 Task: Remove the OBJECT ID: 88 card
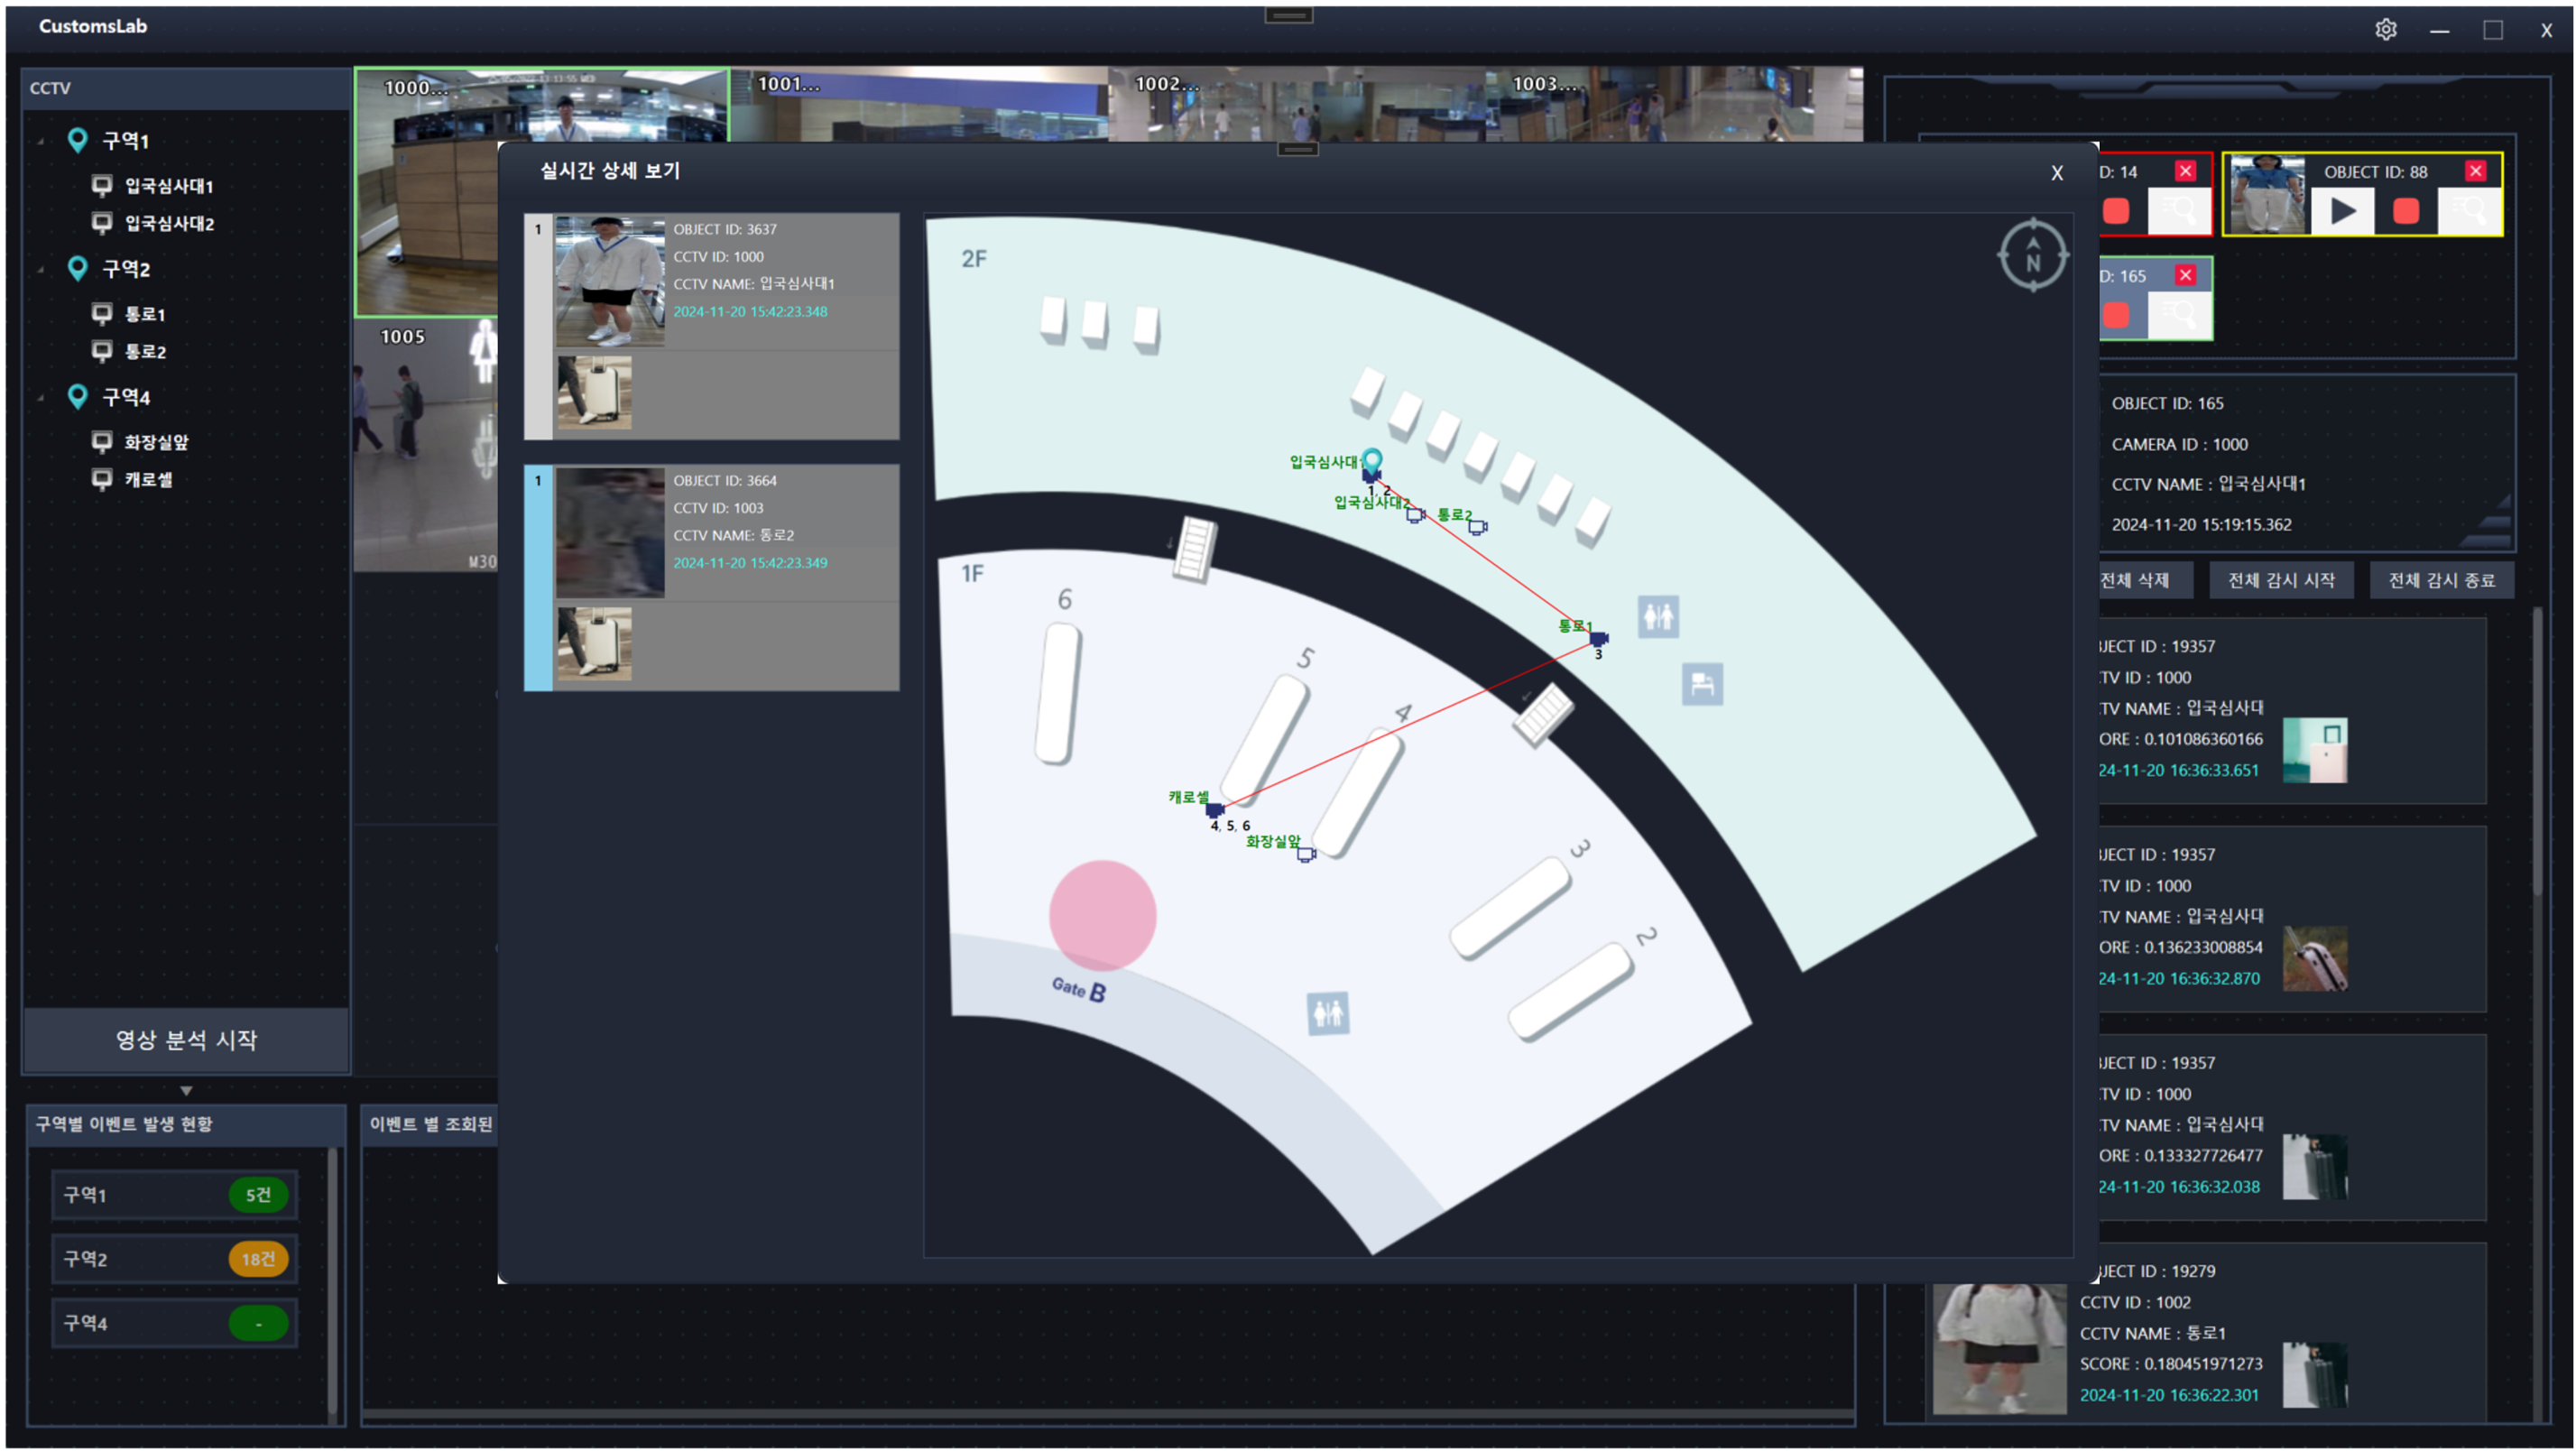(x=2475, y=171)
